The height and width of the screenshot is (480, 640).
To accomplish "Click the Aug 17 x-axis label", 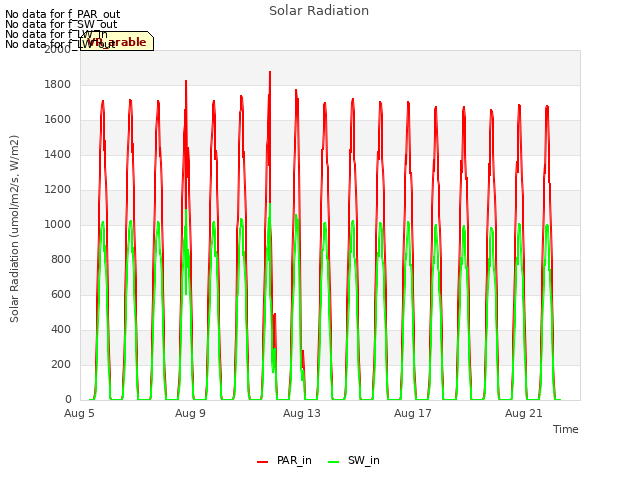I will [413, 413].
